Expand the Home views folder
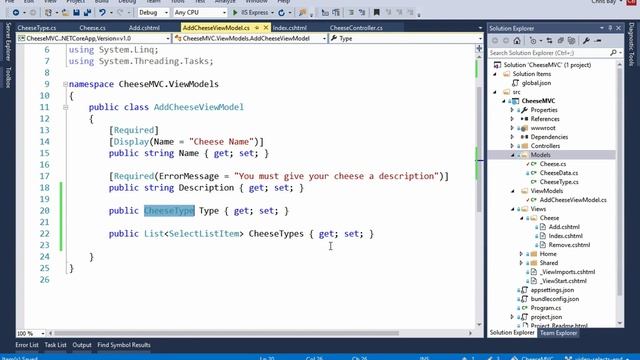Image resolution: width=640 pixels, height=360 pixels. click(521, 254)
